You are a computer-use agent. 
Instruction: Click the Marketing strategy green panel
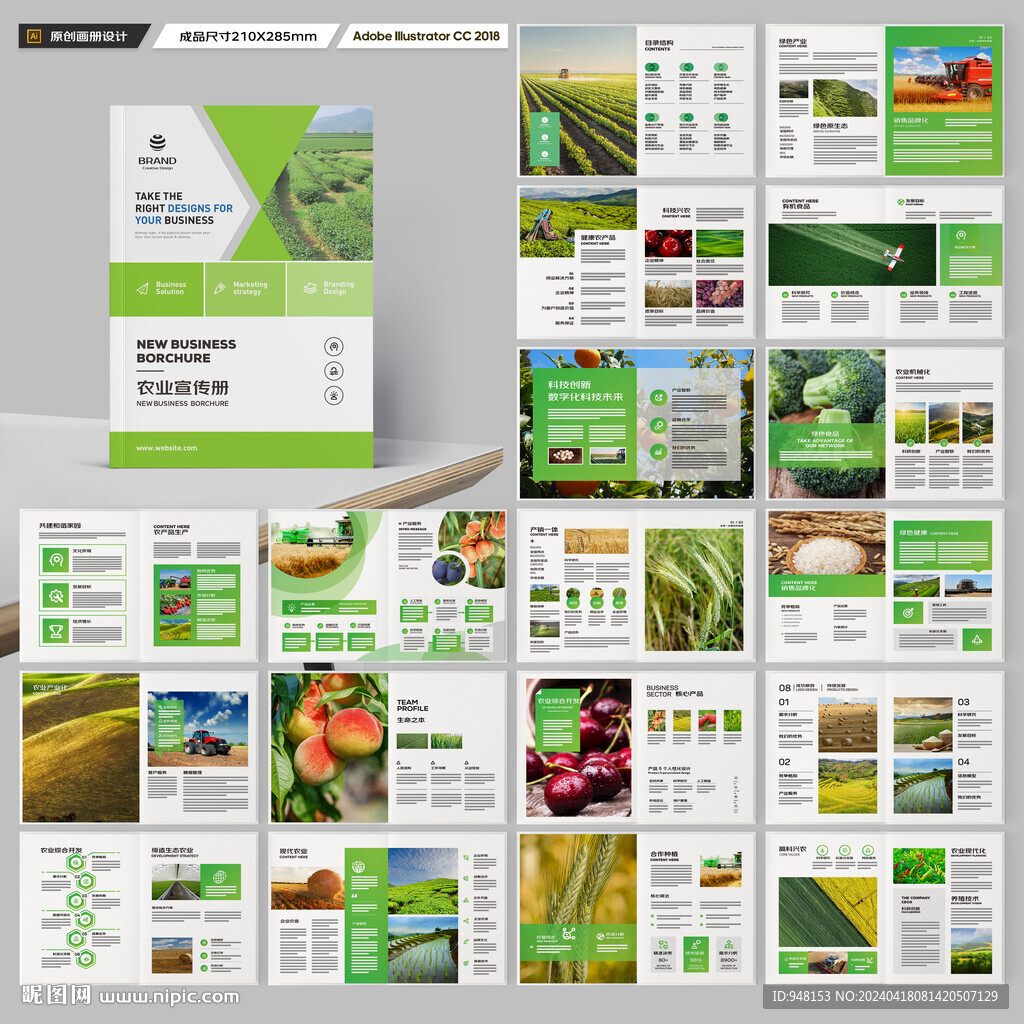pyautogui.click(x=246, y=289)
